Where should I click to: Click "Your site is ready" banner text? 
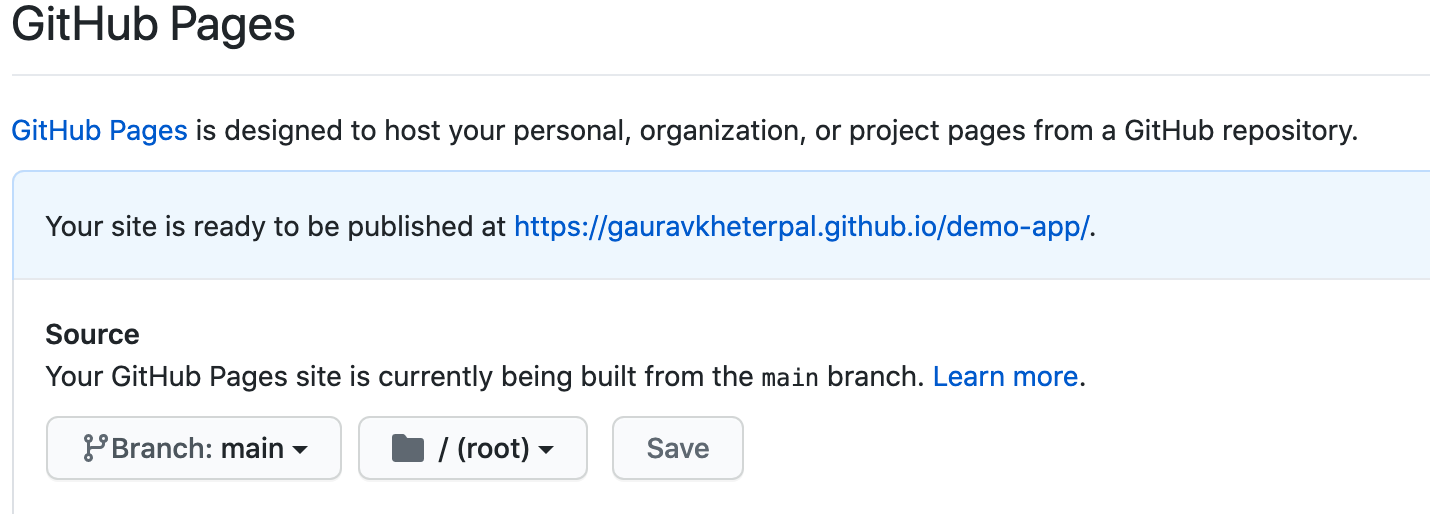(276, 226)
